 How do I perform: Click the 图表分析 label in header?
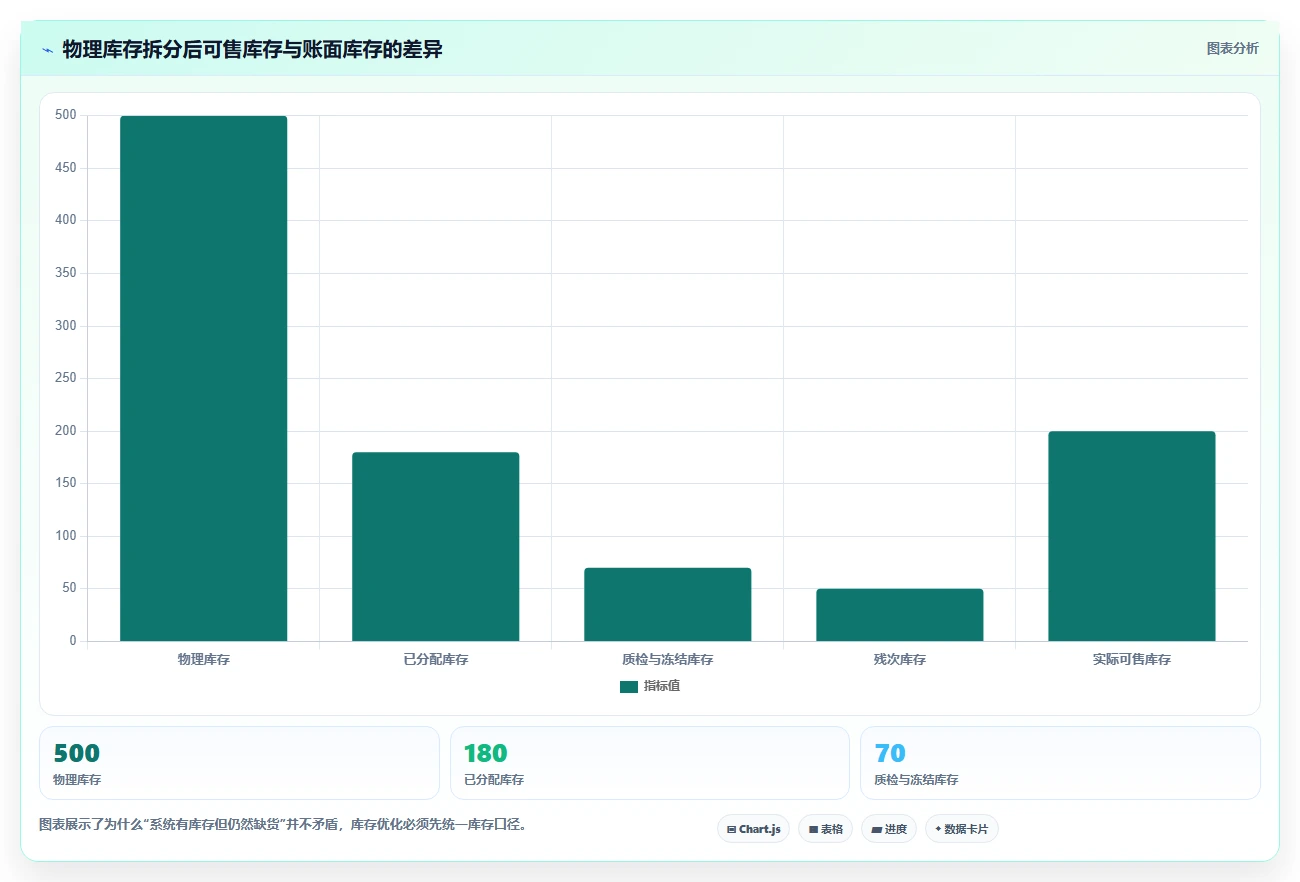(x=1232, y=48)
